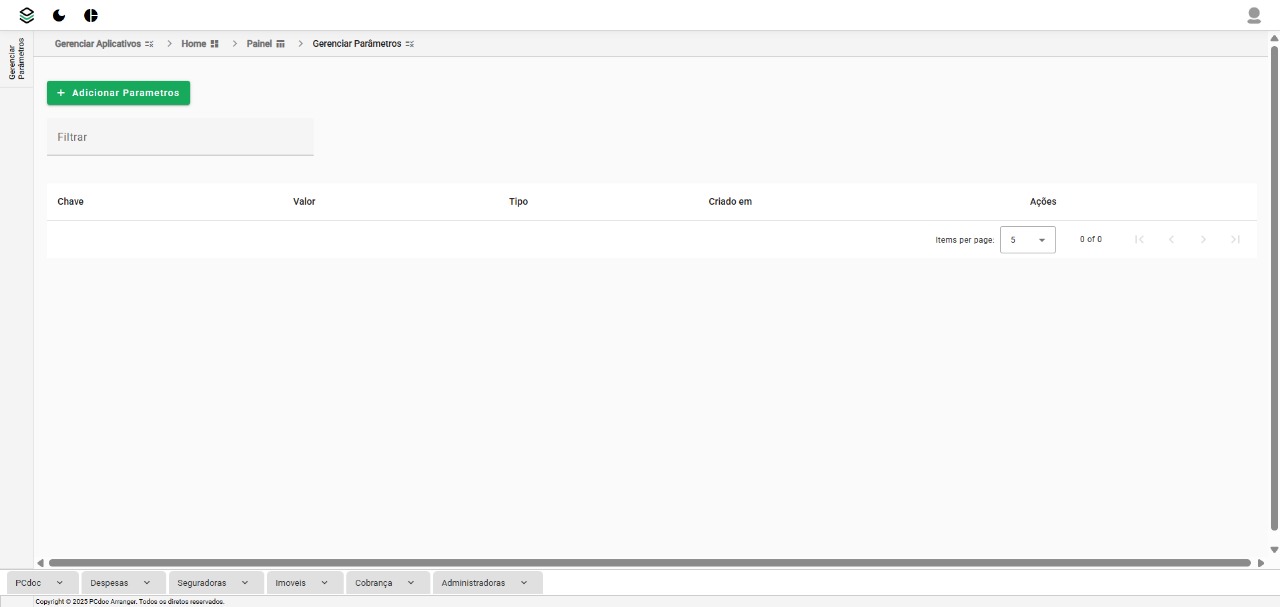Go to the previous page arrow
Screen dimensions: 1280x607
coord(1171,240)
